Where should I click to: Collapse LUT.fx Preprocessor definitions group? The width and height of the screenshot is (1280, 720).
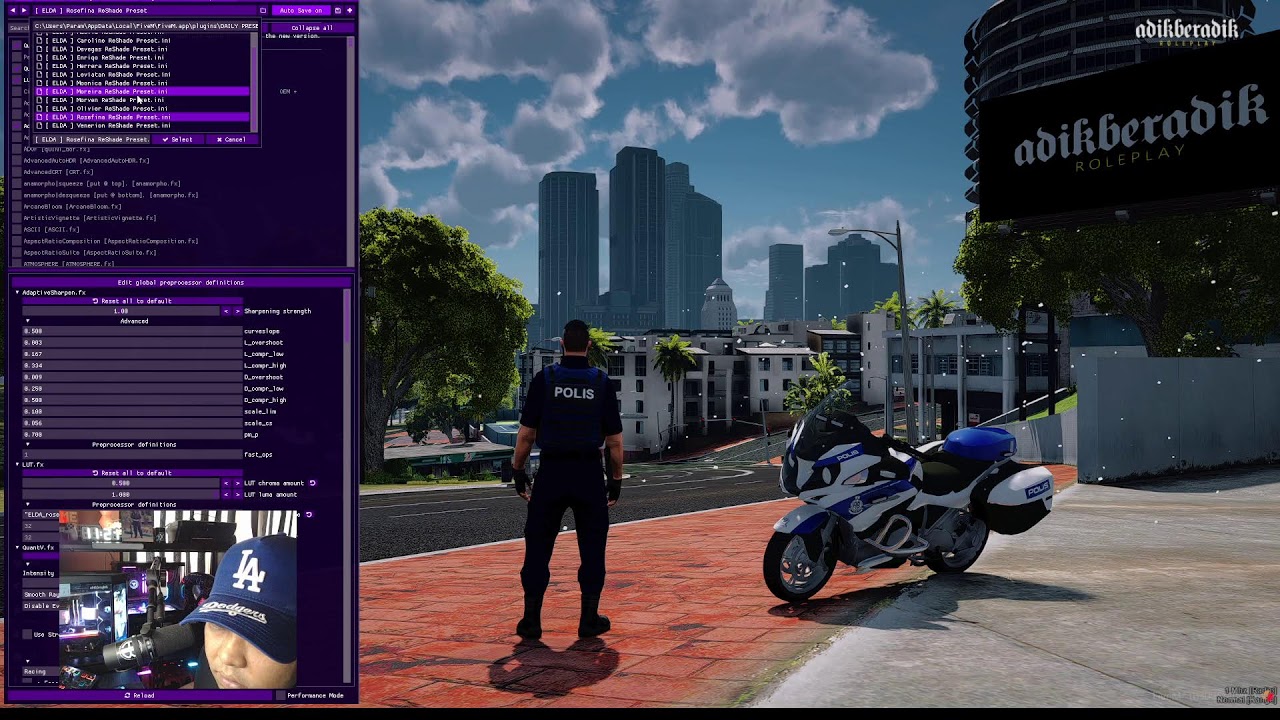(x=27, y=504)
